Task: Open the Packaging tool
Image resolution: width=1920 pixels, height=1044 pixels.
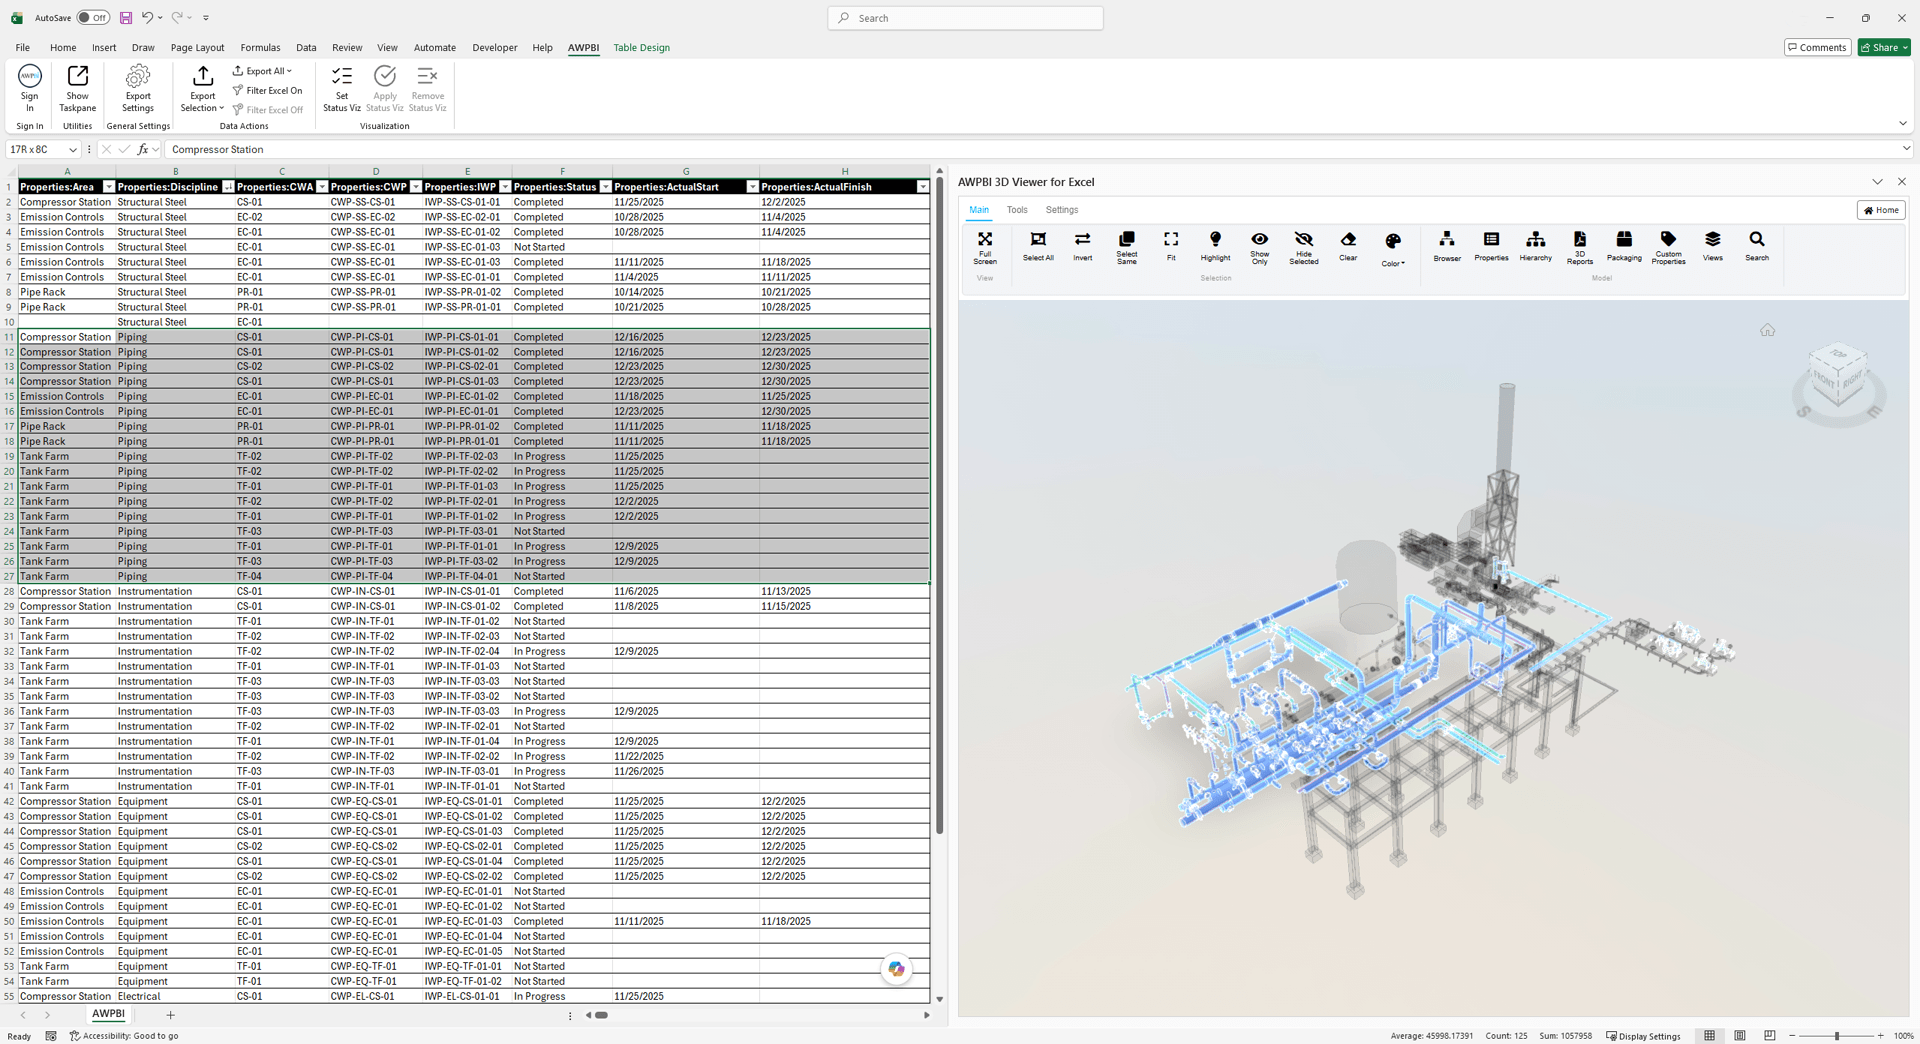Action: point(1624,246)
